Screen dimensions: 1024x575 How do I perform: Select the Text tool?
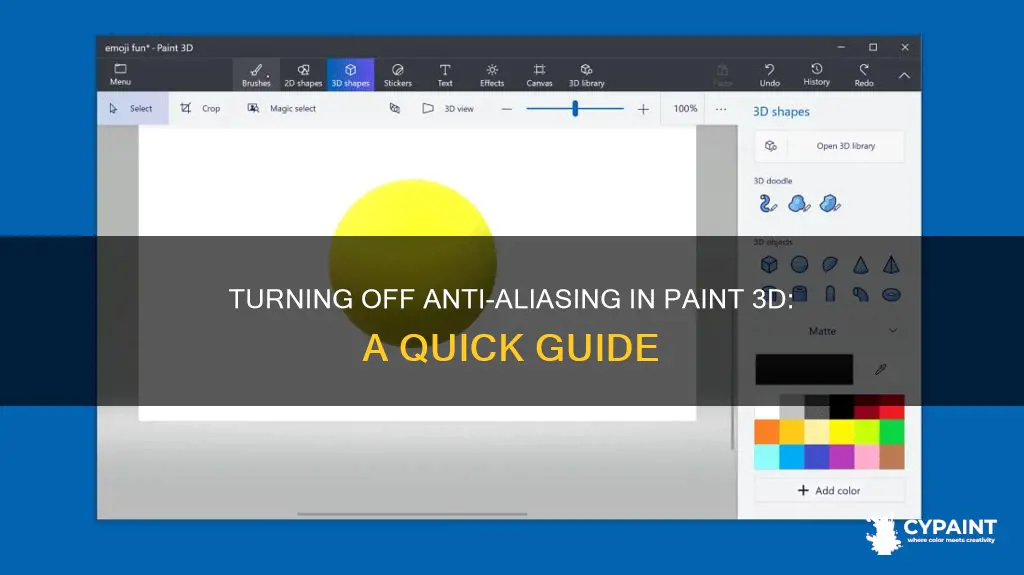(x=445, y=75)
